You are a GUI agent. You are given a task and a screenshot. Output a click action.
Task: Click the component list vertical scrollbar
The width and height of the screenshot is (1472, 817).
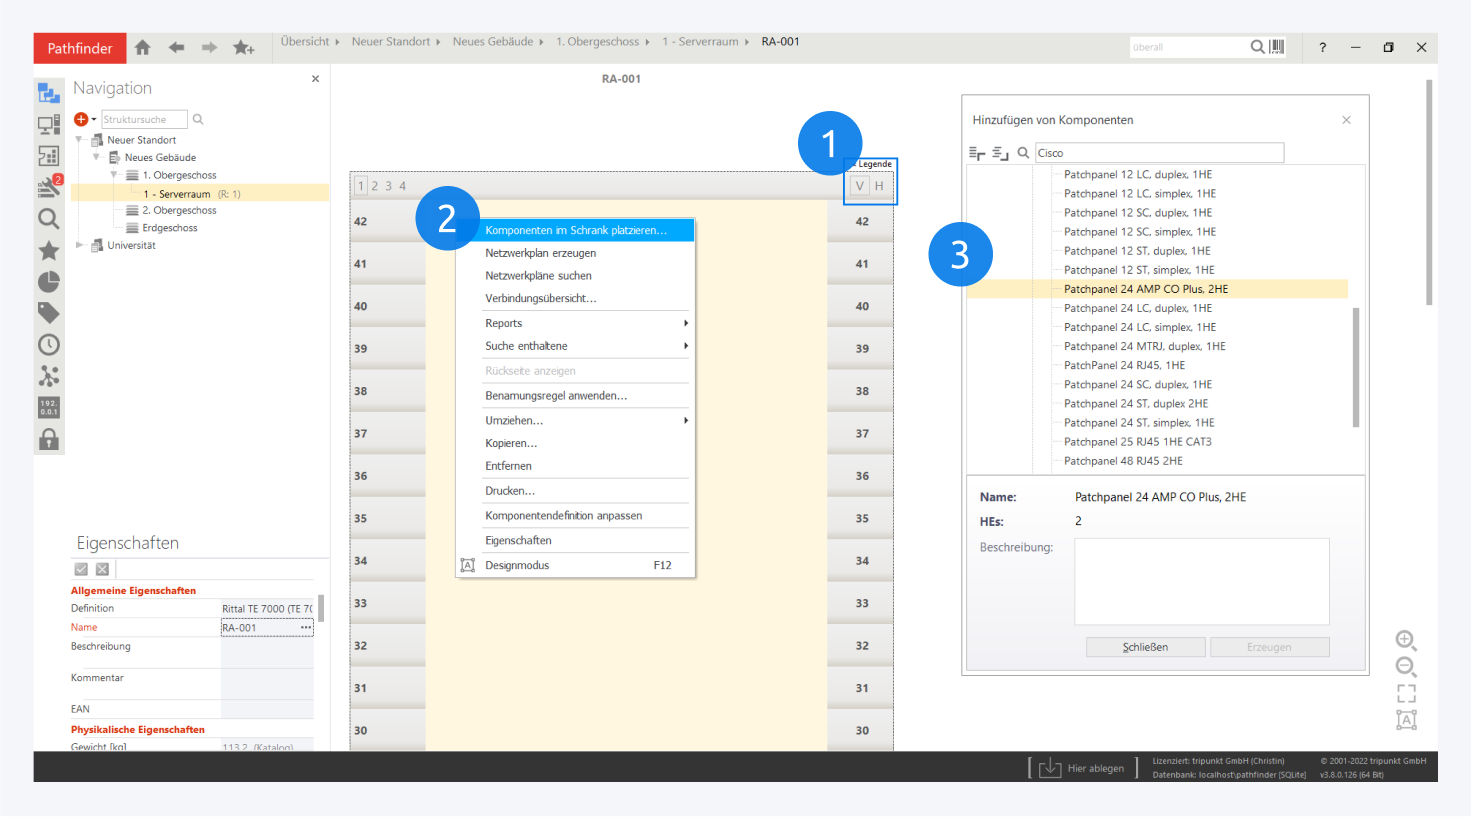[x=1356, y=367]
